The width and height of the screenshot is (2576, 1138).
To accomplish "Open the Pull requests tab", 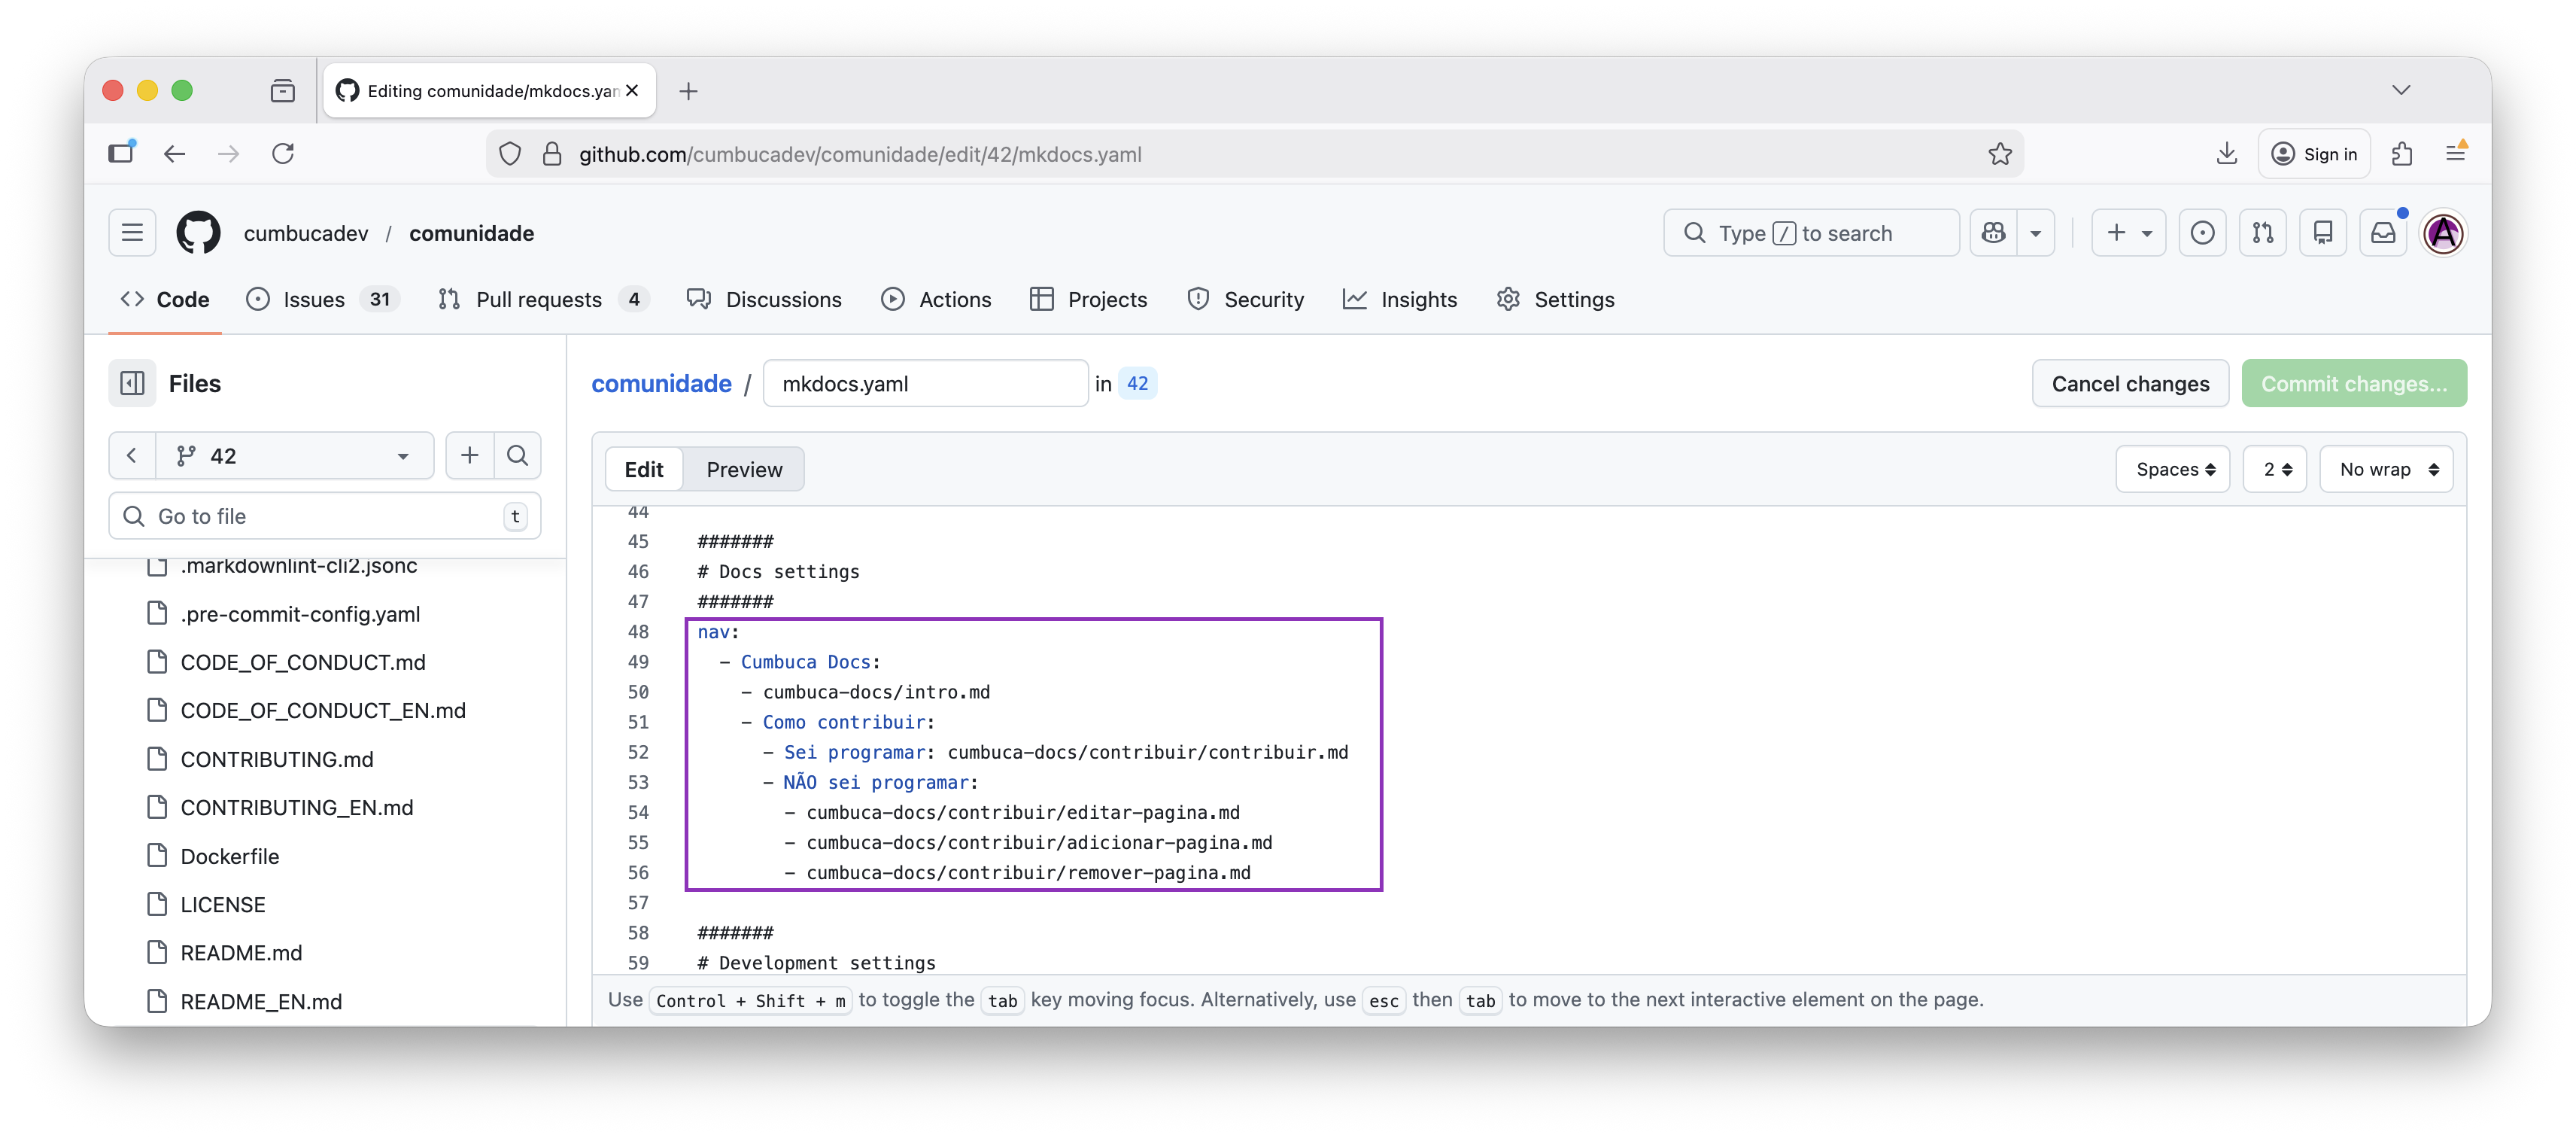I will 545,299.
